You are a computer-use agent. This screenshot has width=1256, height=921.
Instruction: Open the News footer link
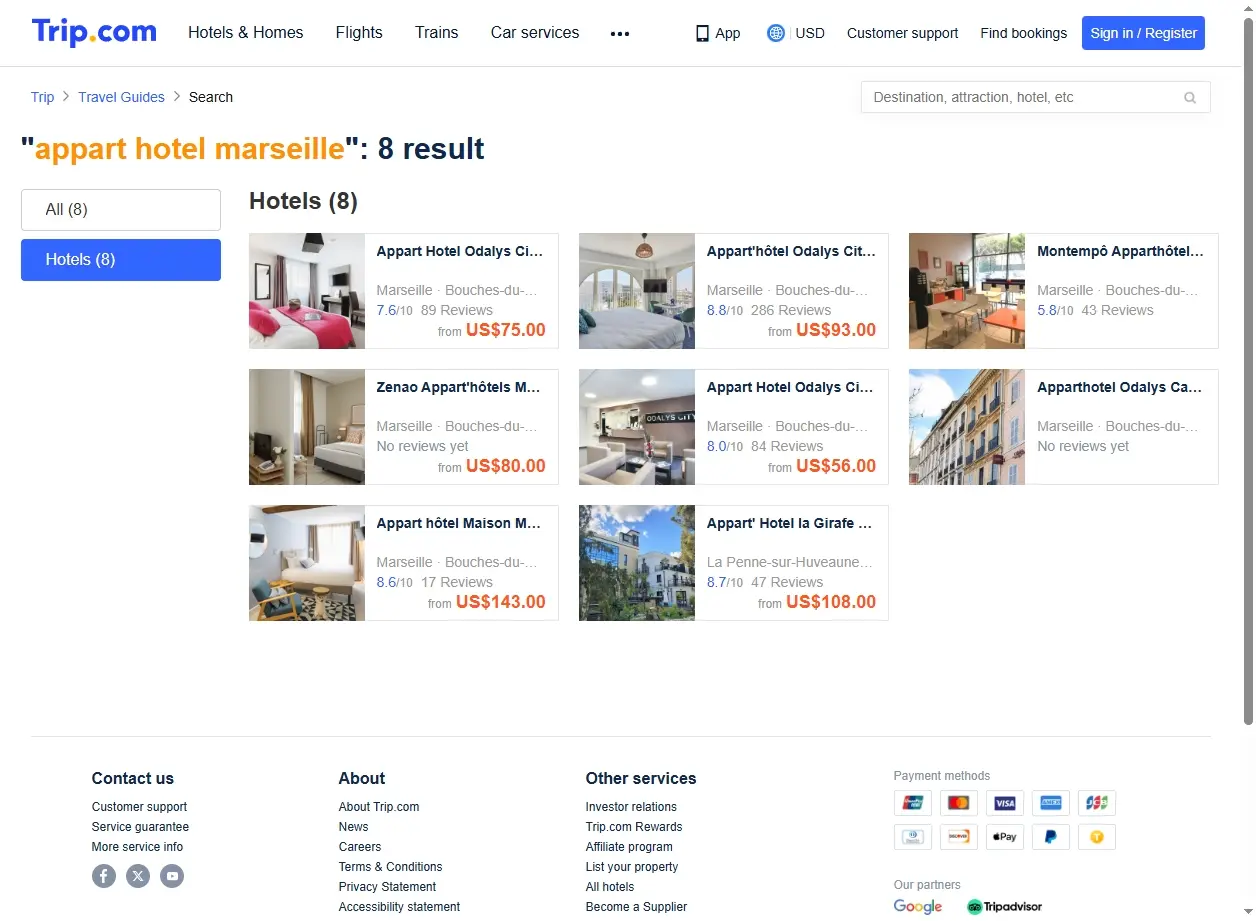353,827
